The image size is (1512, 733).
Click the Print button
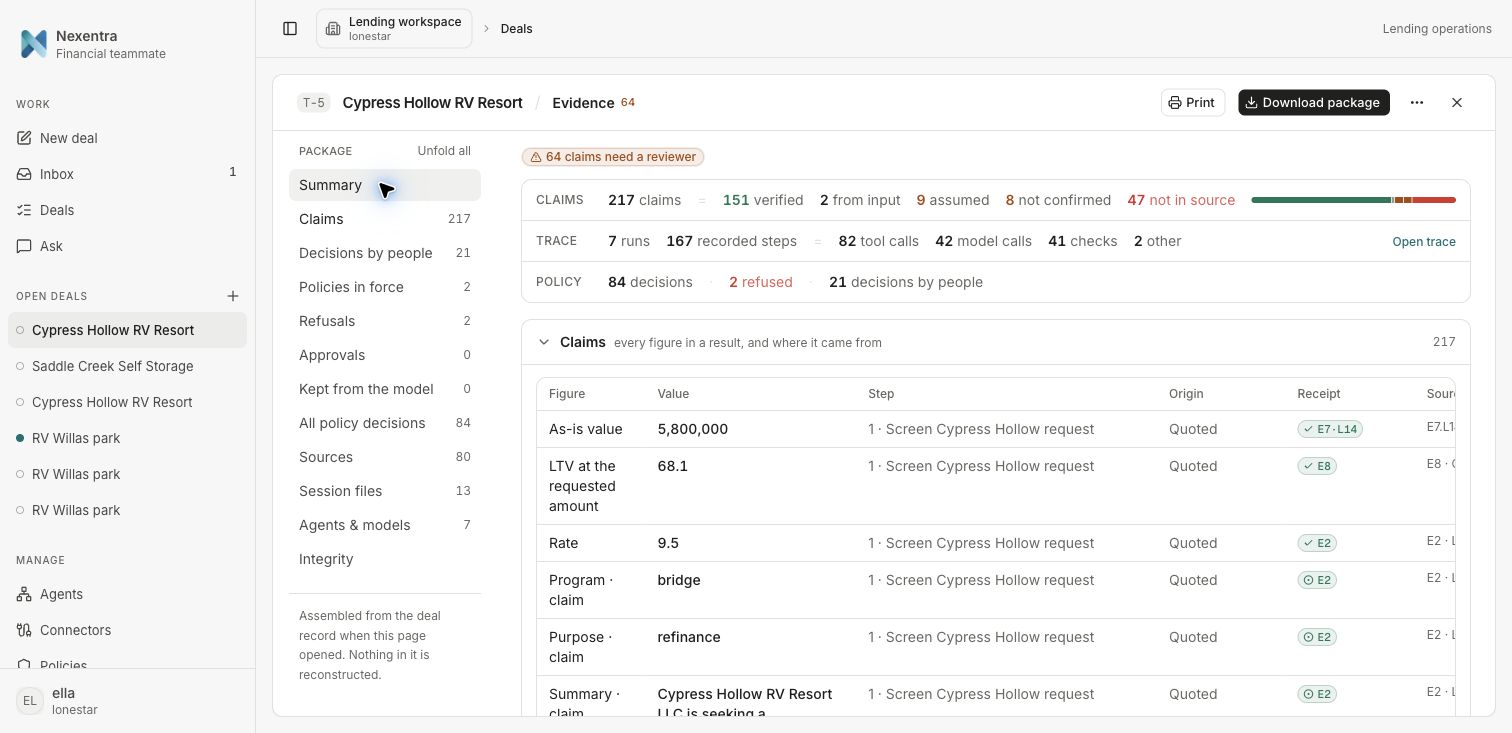click(x=1193, y=103)
